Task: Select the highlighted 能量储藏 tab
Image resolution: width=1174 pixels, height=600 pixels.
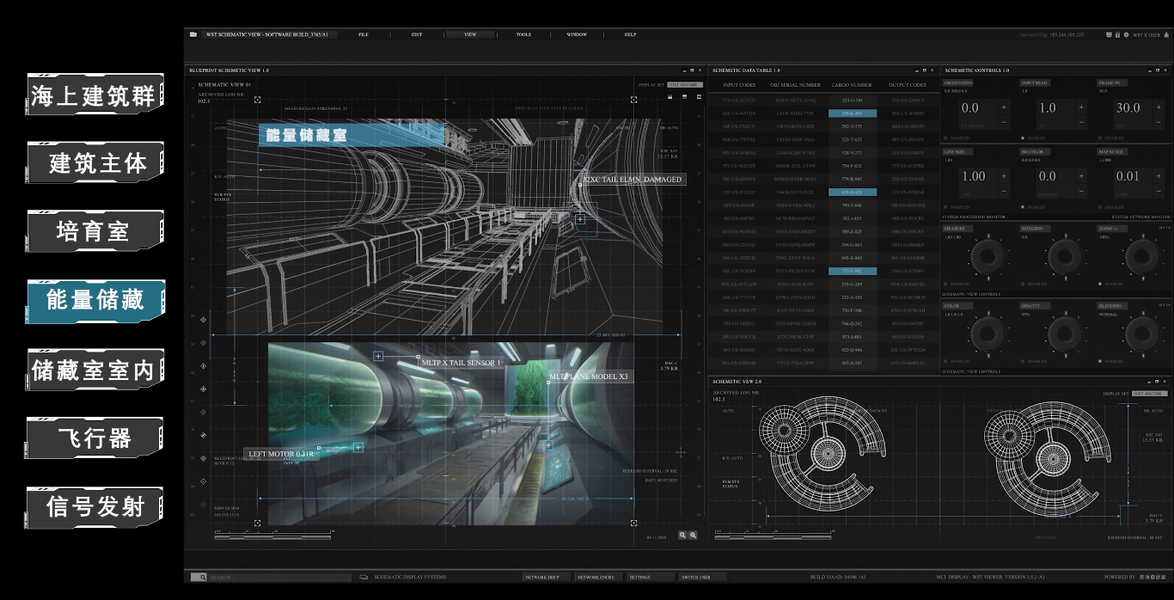Action: coord(95,301)
